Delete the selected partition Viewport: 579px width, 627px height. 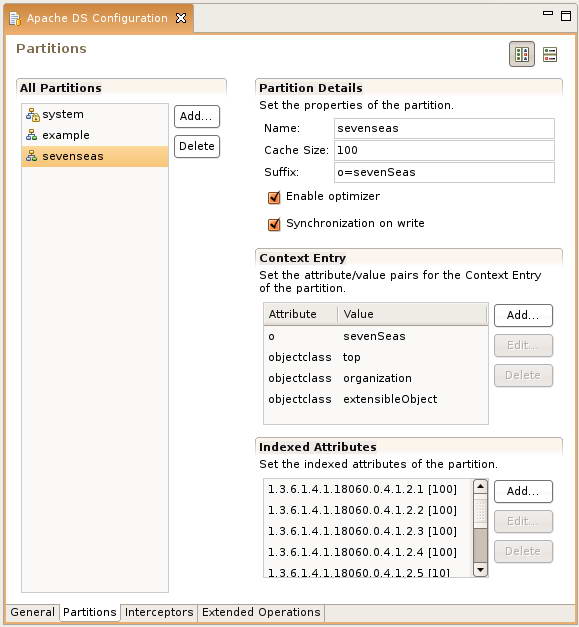[x=197, y=146]
